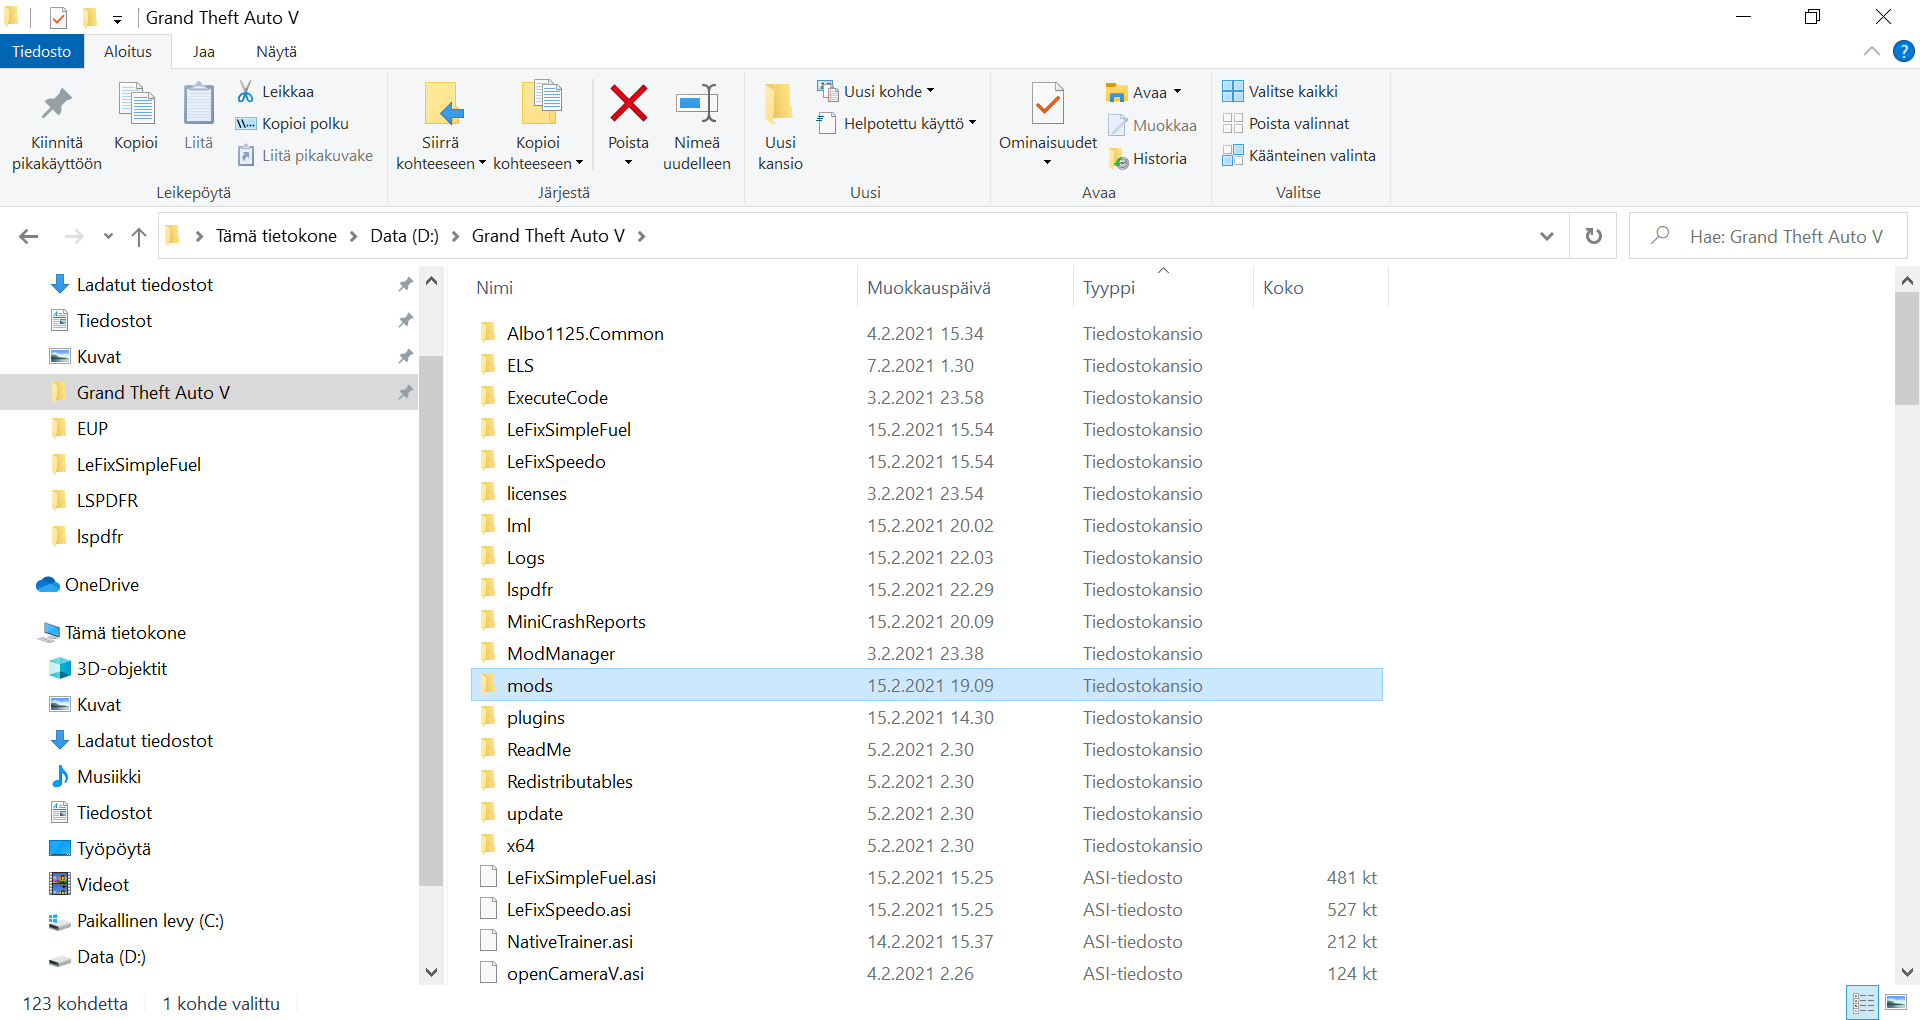Image resolution: width=1920 pixels, height=1020 pixels.
Task: Cut selection with Leikkaa scissors
Action: tap(276, 91)
